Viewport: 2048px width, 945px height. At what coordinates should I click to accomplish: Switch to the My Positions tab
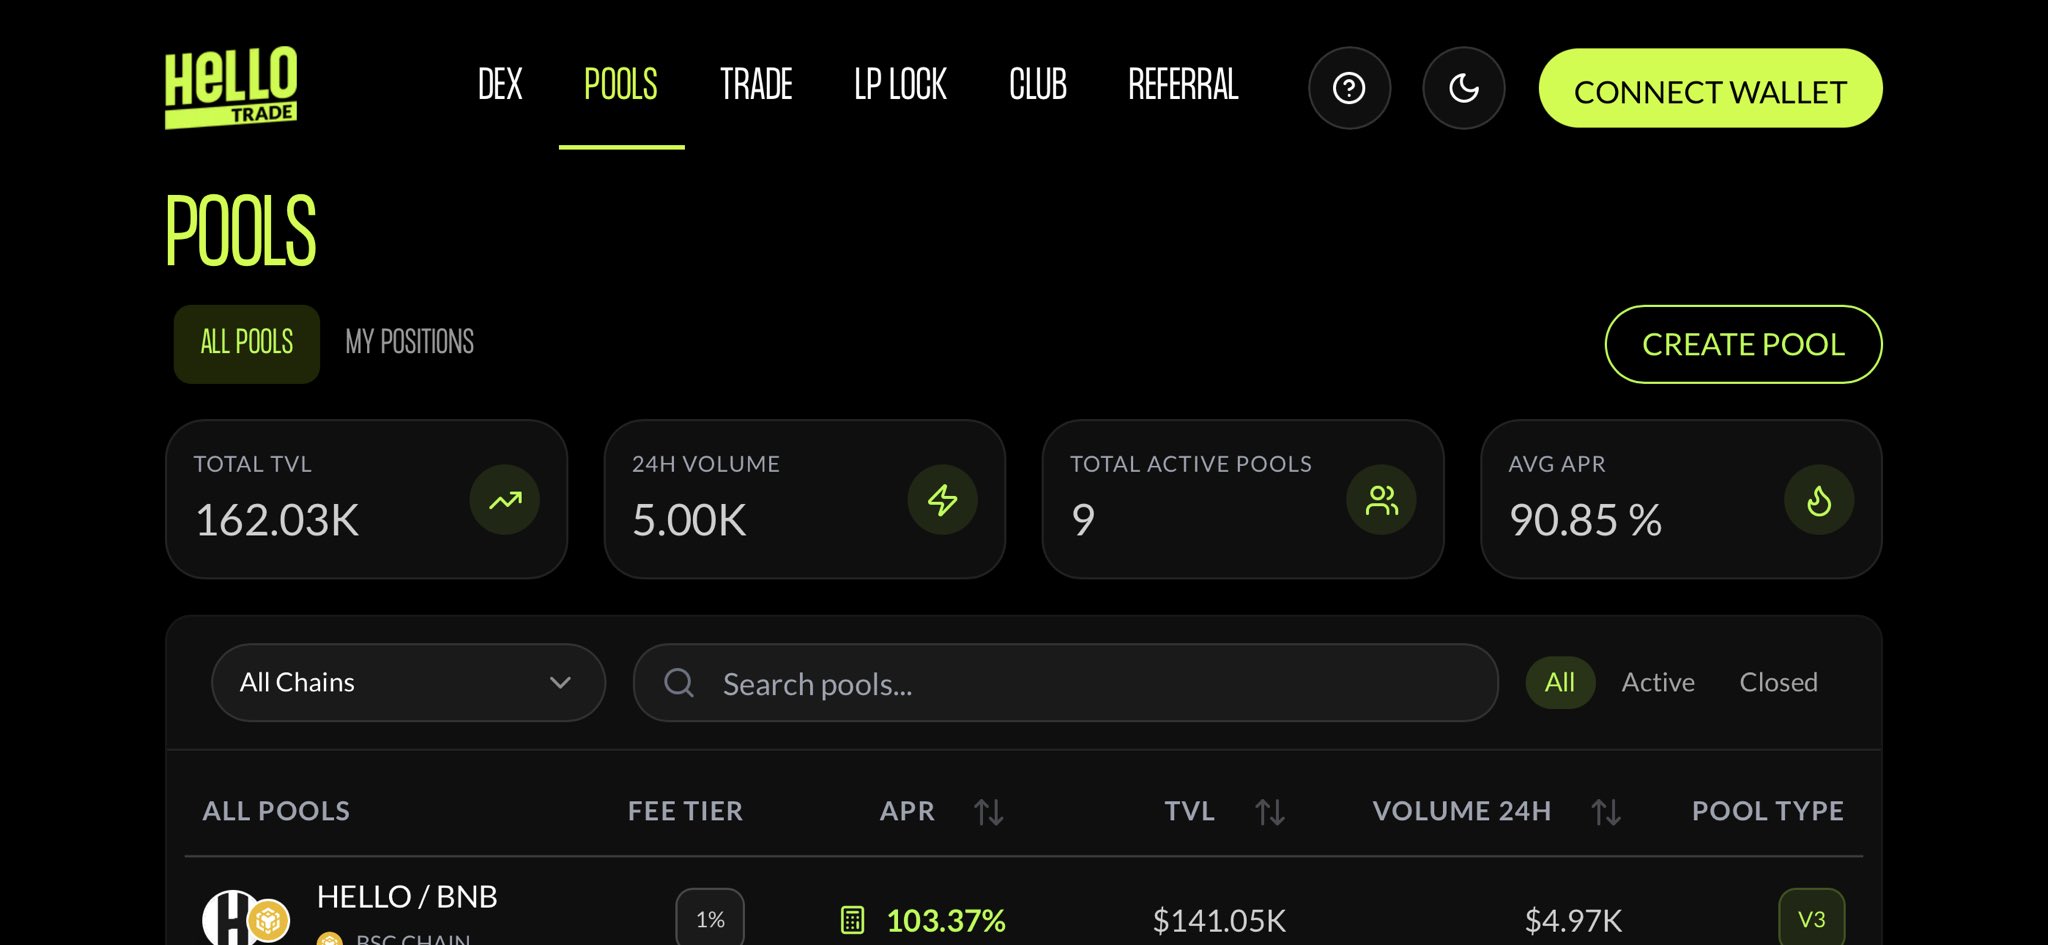[x=410, y=343]
